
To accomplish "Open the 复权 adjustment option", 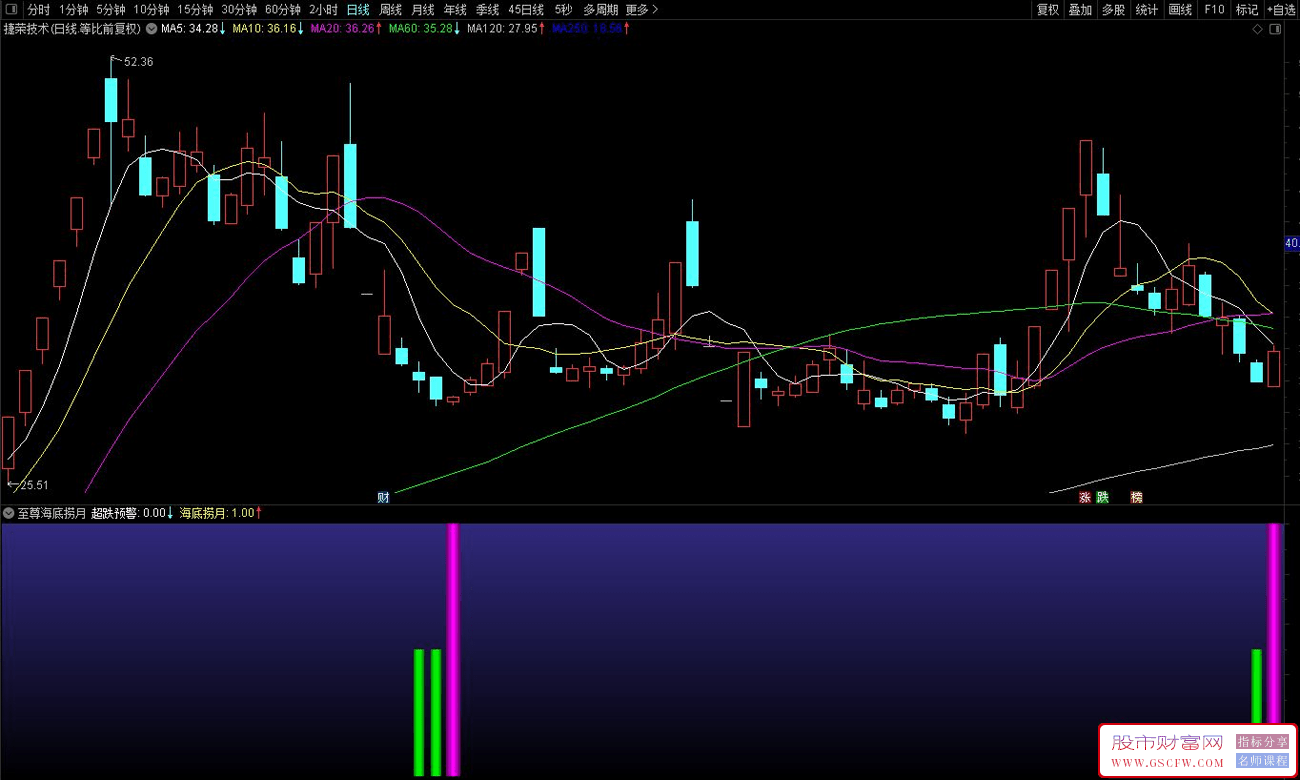I will [x=1047, y=9].
